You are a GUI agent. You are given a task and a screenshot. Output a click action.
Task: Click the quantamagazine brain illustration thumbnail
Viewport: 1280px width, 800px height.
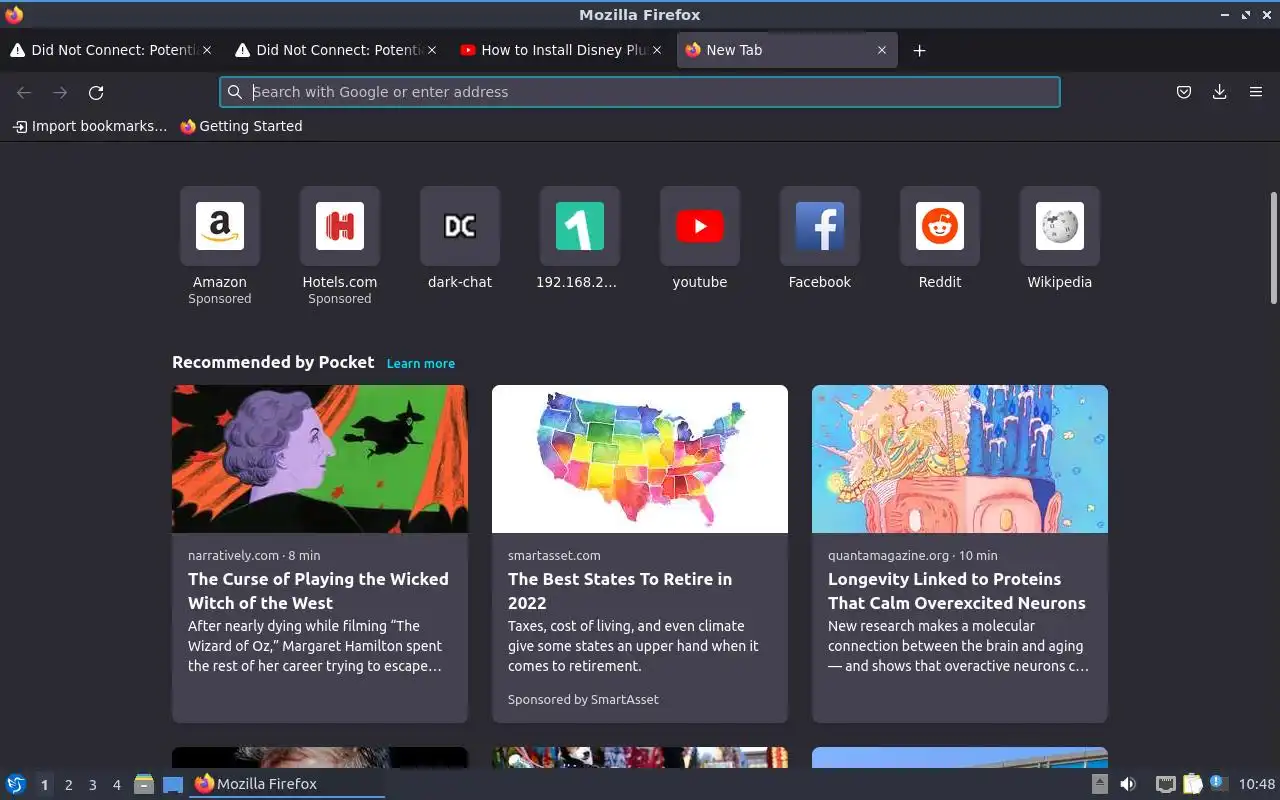960,459
